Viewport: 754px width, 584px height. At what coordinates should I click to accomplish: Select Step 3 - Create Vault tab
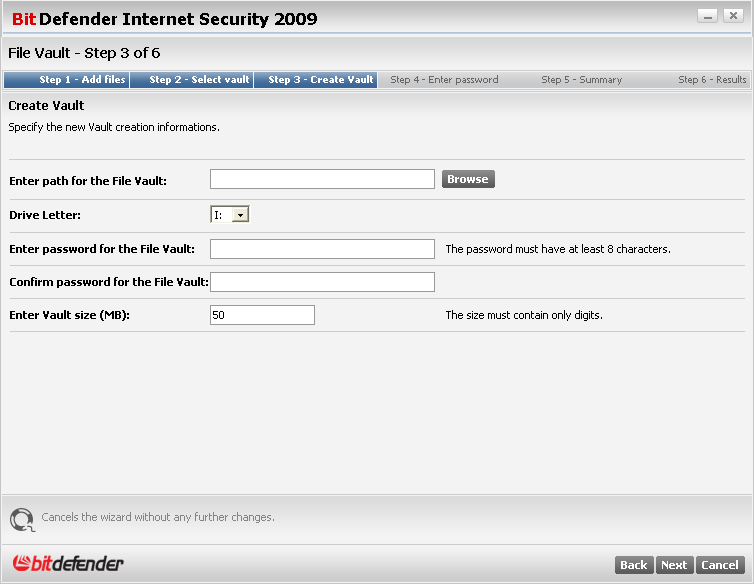(316, 80)
